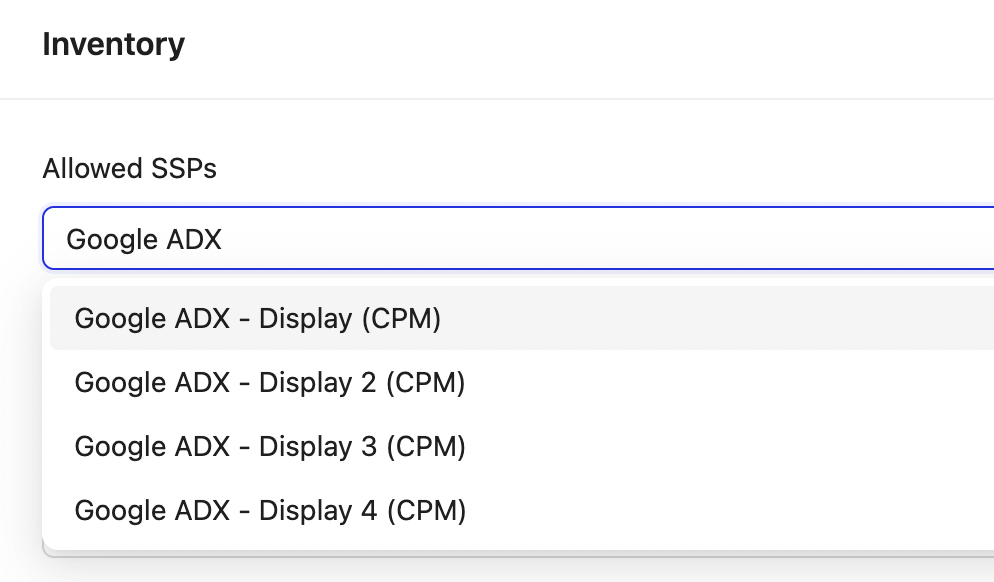
Task: Choose Google ADX - Display 2 (CPM)
Action: tap(270, 382)
